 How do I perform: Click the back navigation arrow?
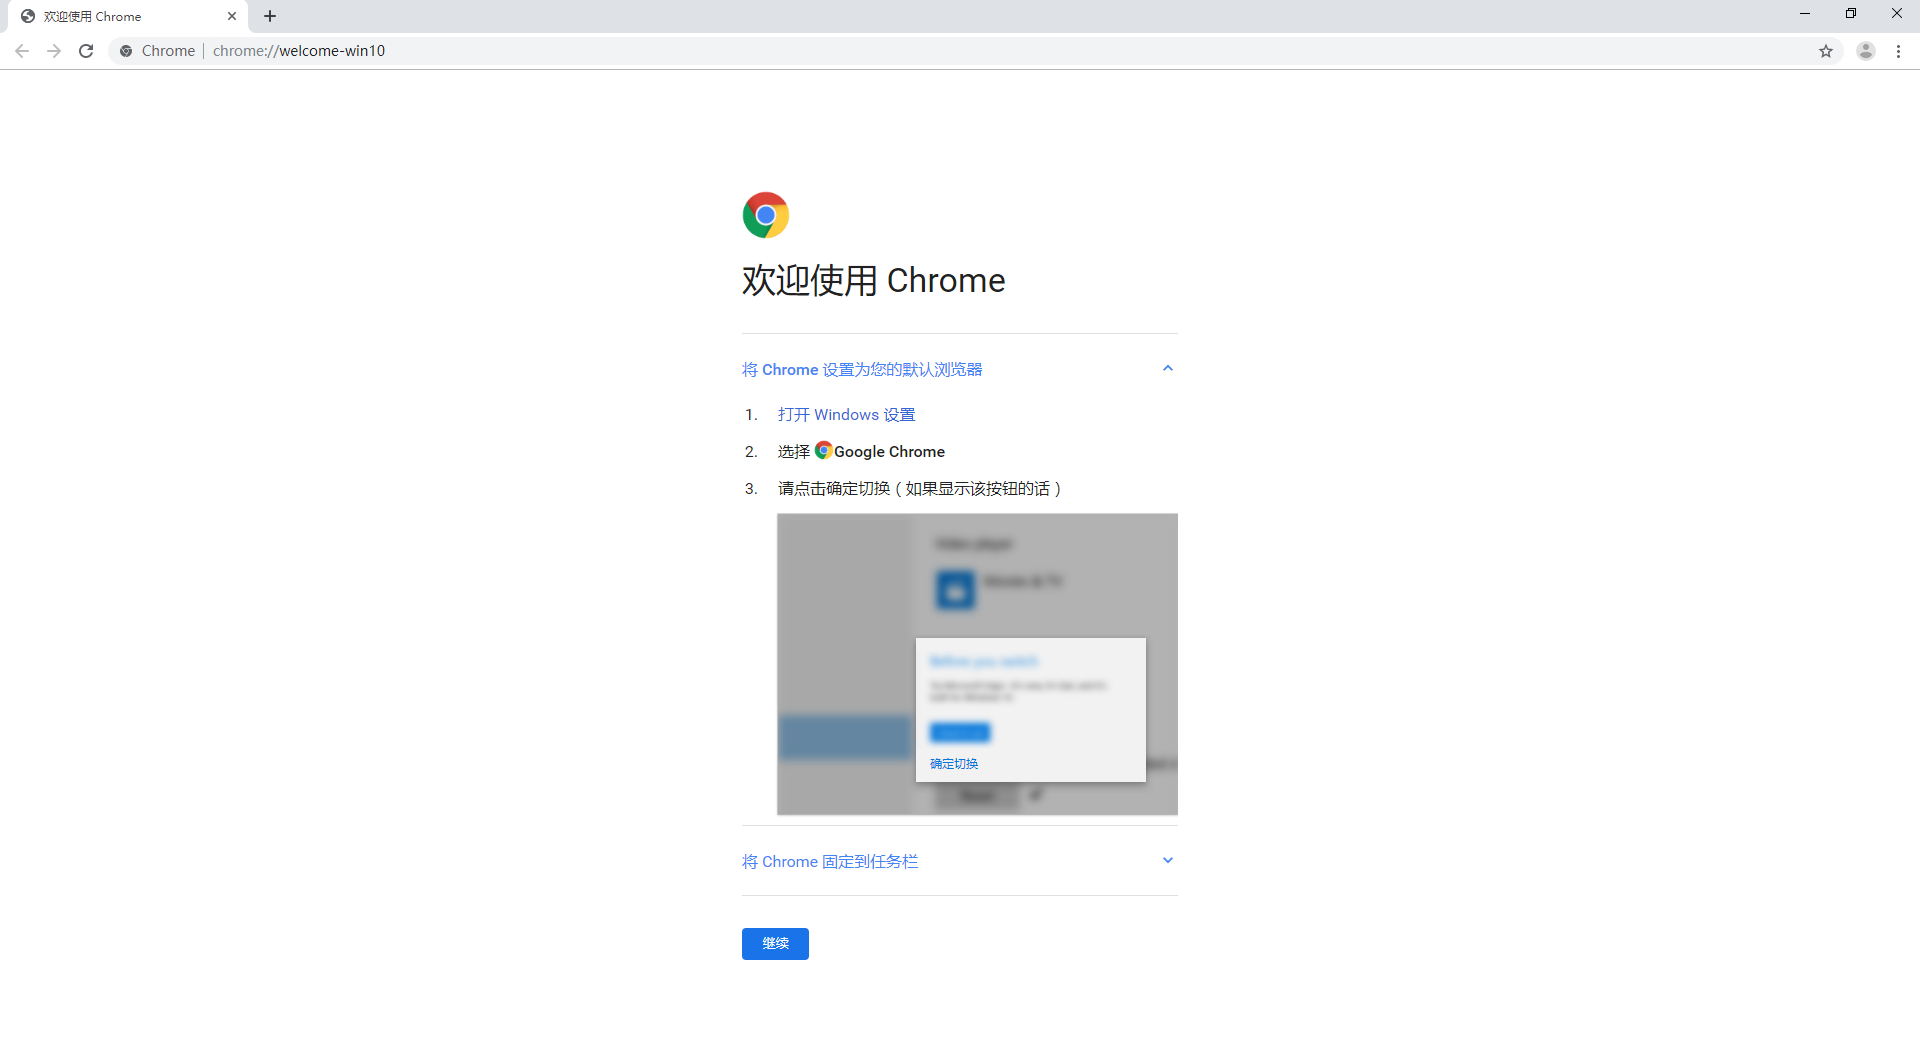pyautogui.click(x=22, y=51)
